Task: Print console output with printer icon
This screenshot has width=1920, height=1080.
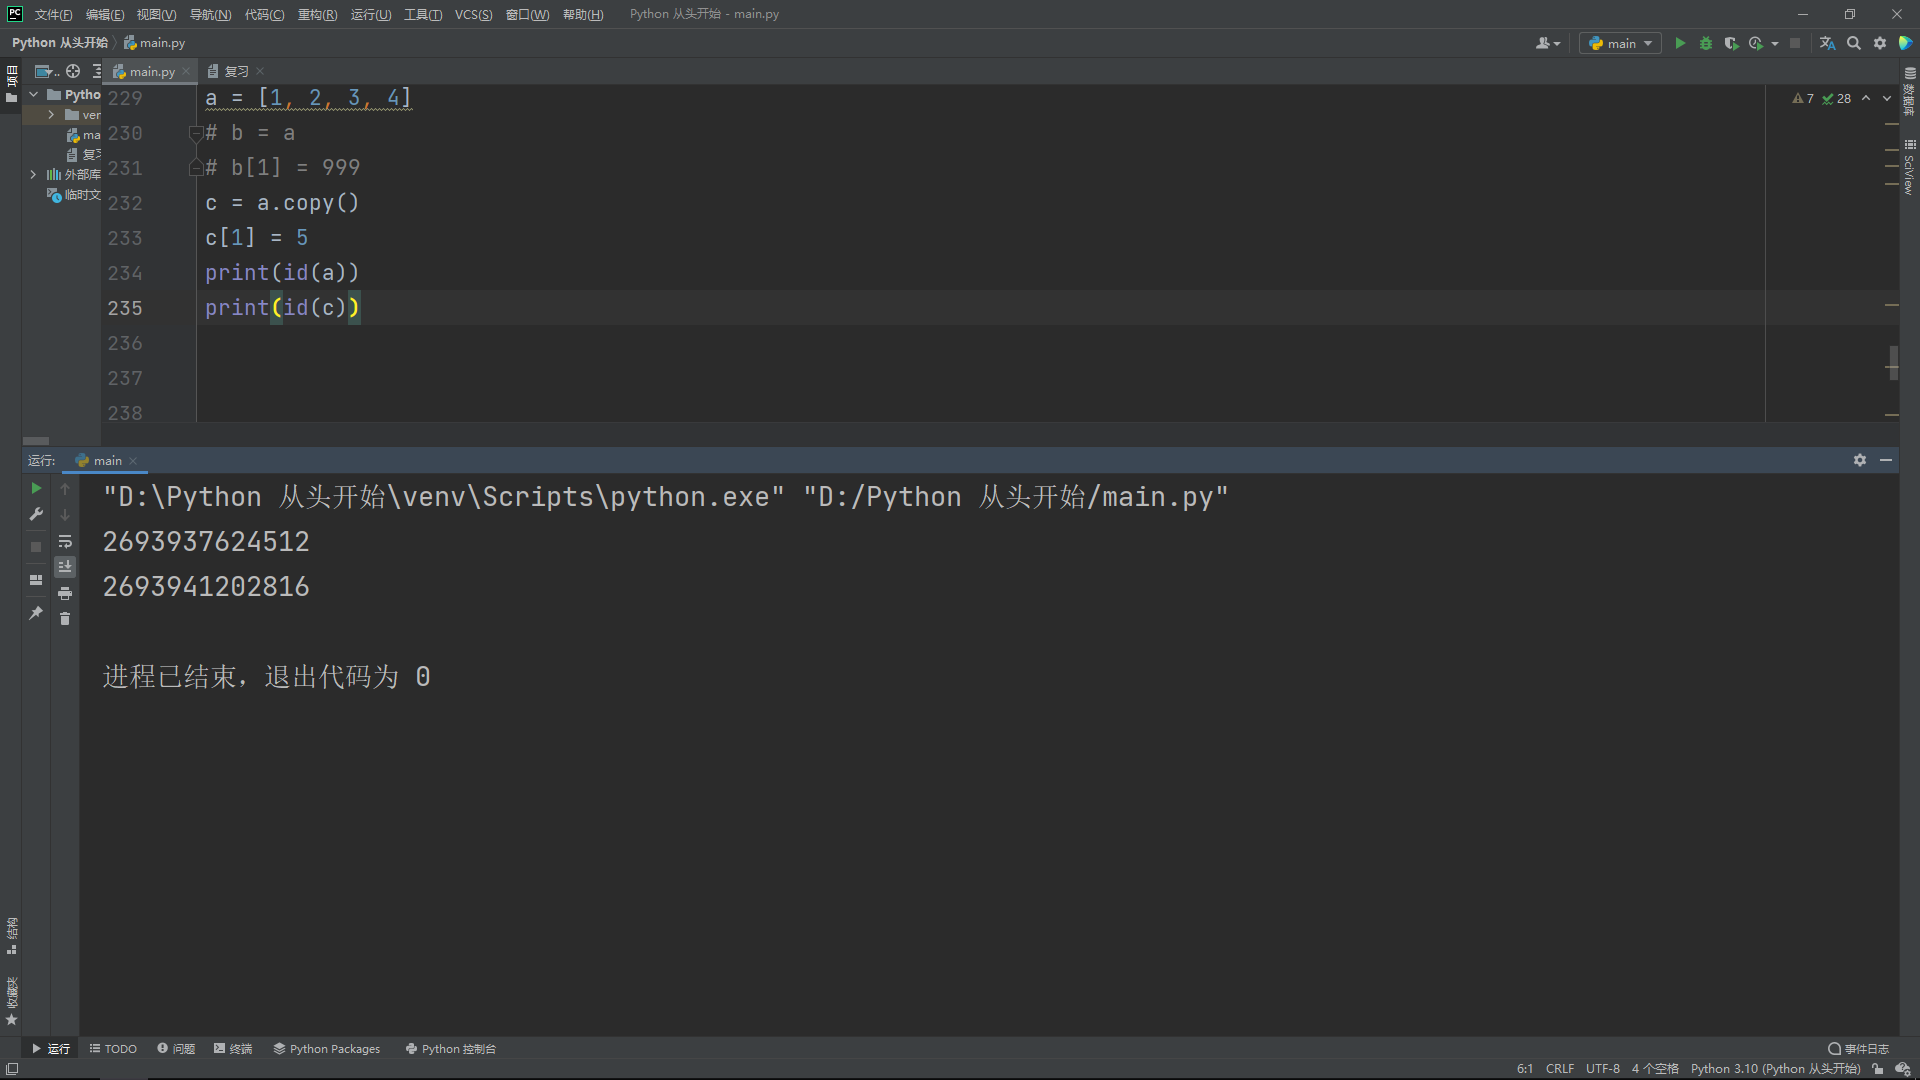Action: click(x=65, y=593)
